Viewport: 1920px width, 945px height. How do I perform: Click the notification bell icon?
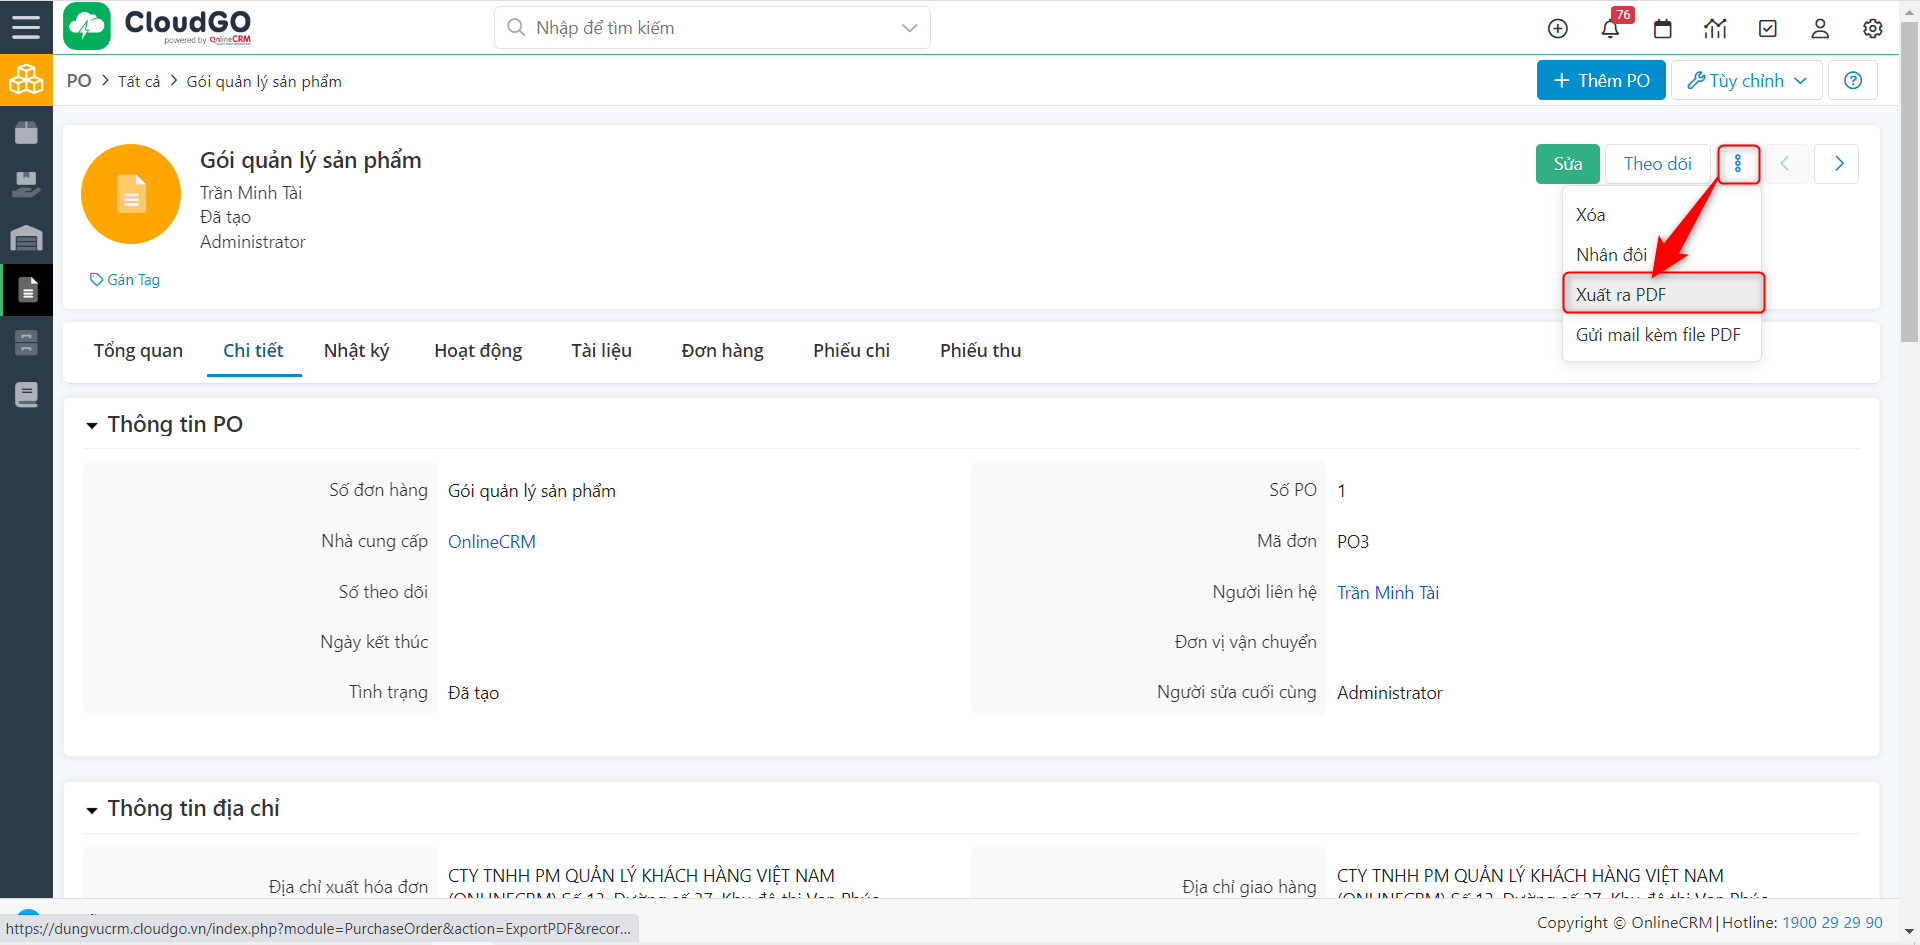[x=1610, y=28]
